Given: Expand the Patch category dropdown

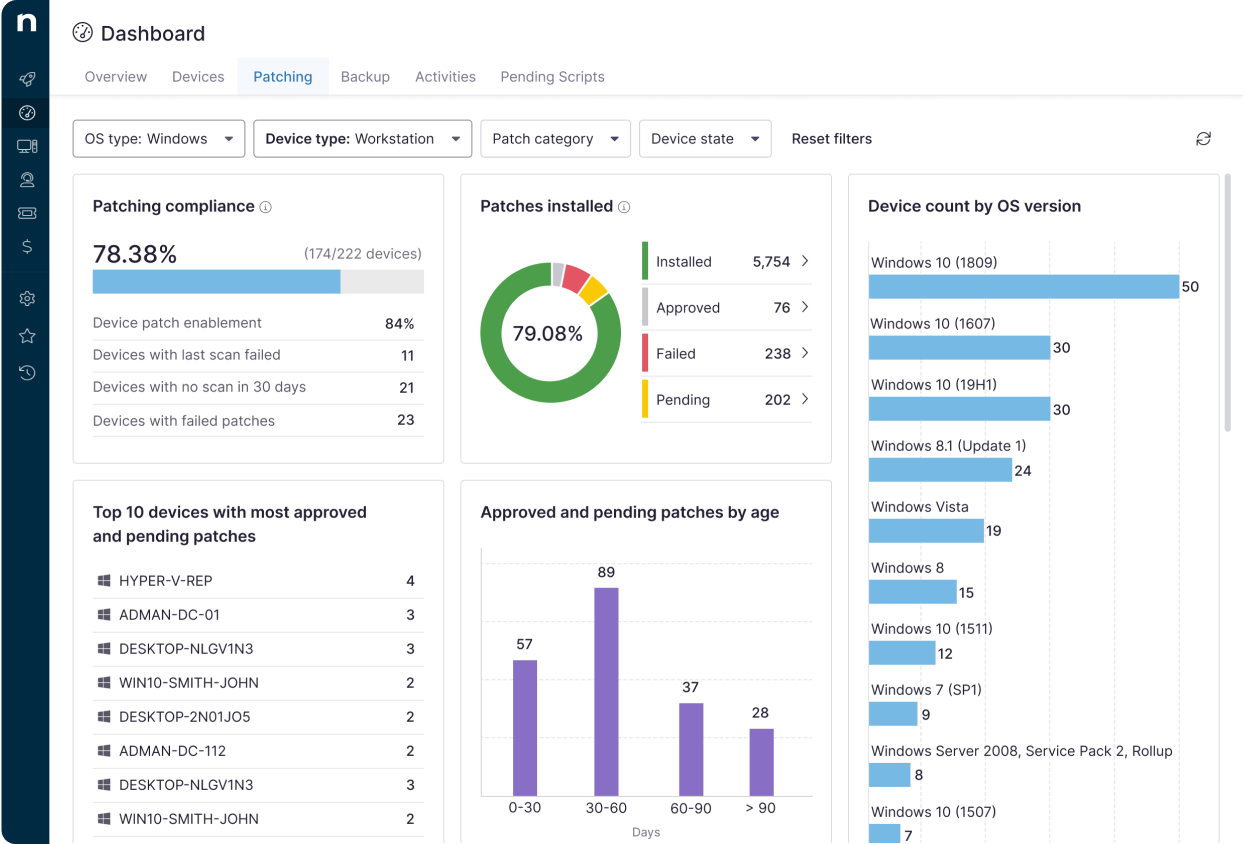Looking at the screenshot, I should (x=555, y=139).
